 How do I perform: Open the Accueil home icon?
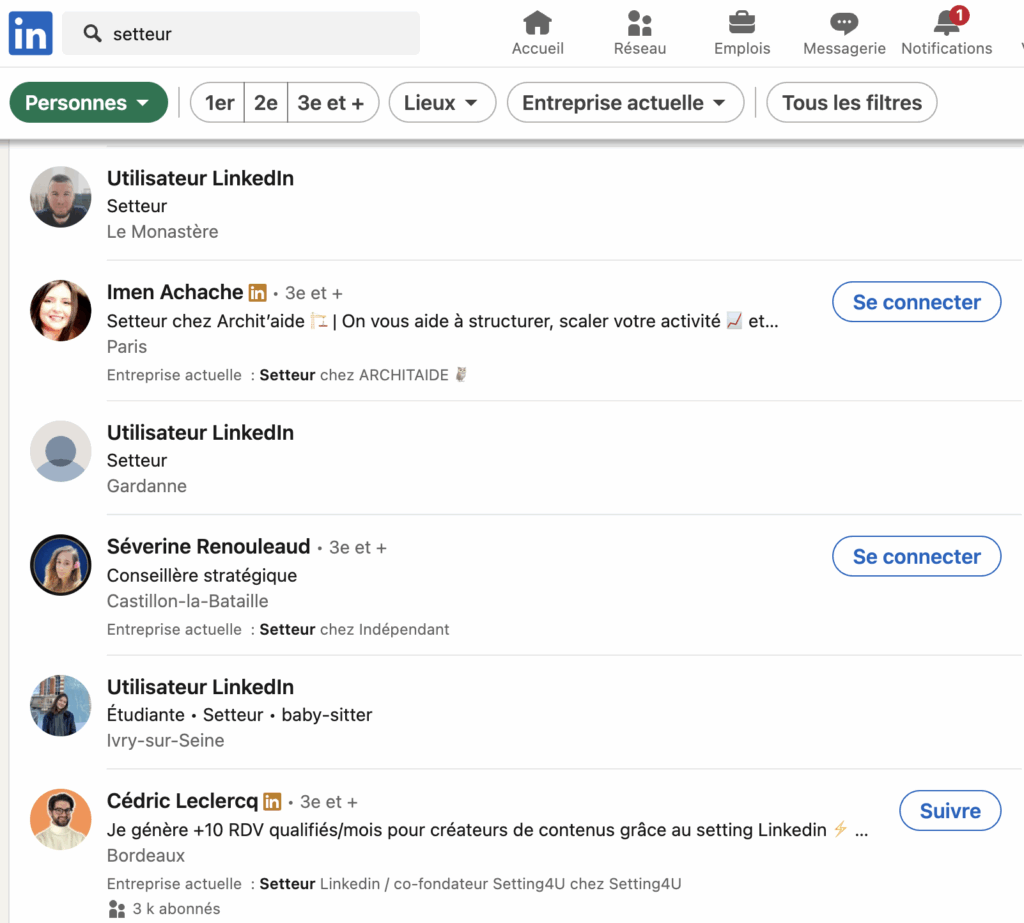pyautogui.click(x=537, y=24)
